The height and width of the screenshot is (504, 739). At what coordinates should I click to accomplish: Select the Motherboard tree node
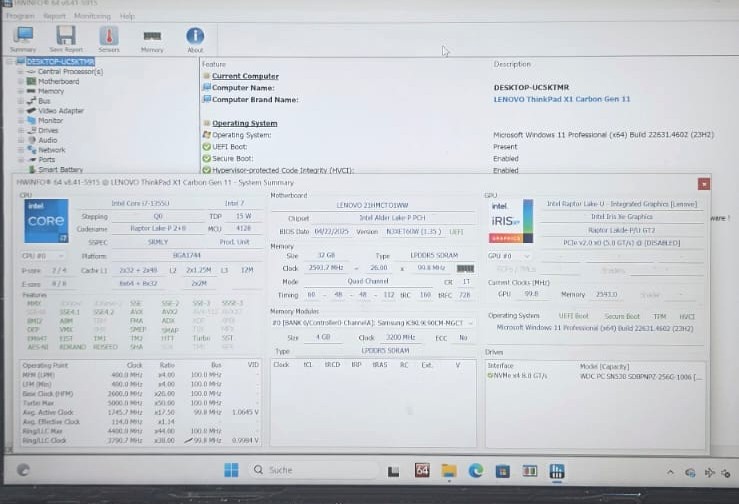pyautogui.click(x=58, y=82)
